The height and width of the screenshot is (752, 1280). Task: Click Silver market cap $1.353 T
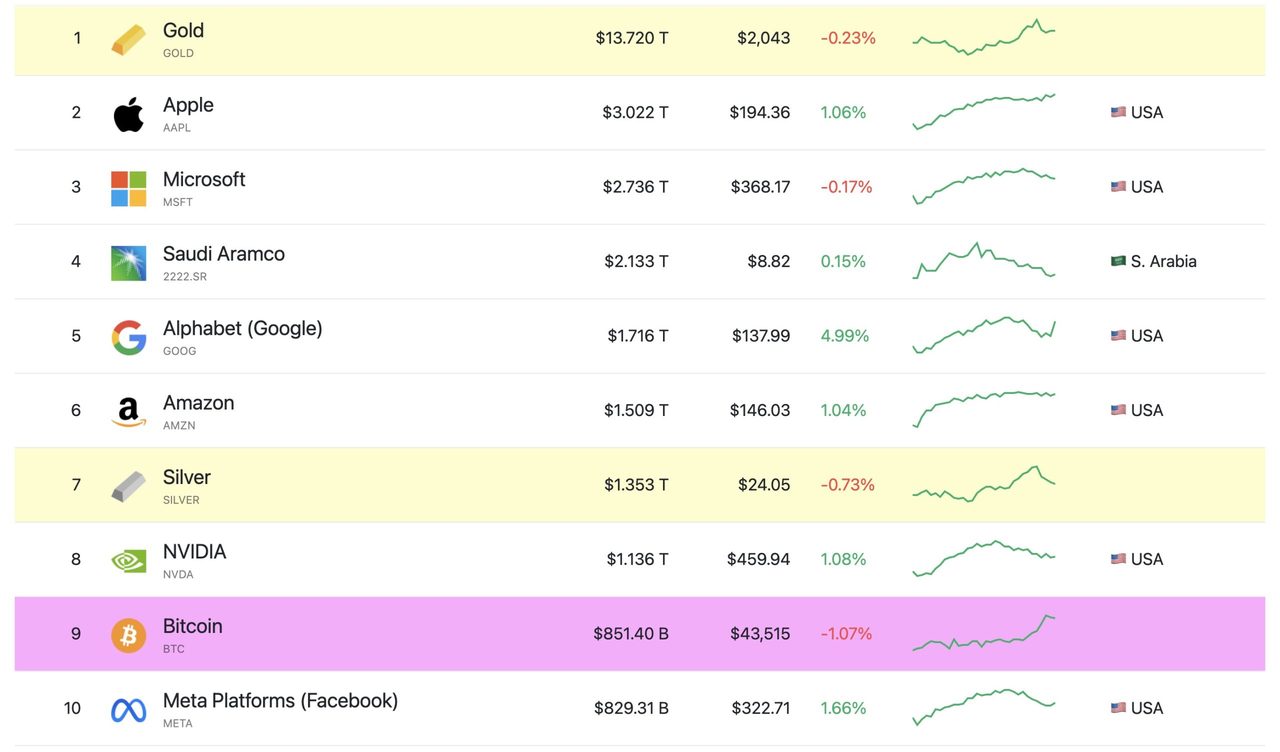[636, 485]
